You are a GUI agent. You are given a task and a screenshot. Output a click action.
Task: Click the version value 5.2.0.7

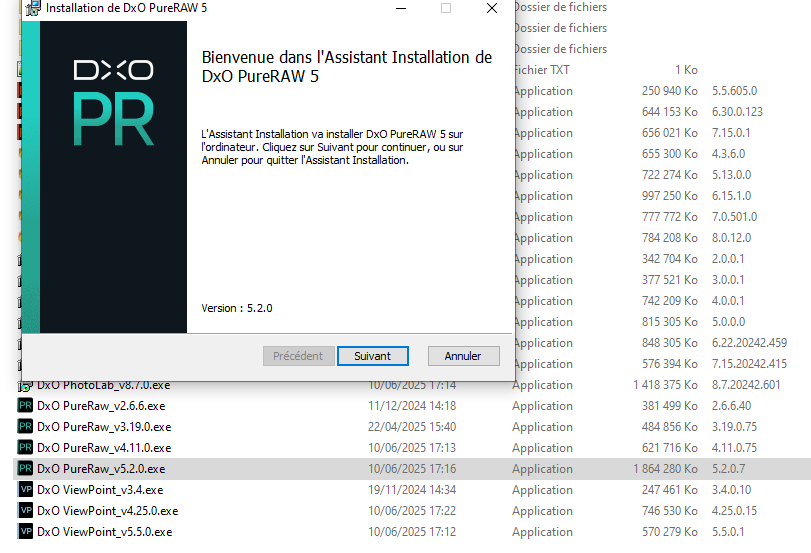[x=728, y=469]
